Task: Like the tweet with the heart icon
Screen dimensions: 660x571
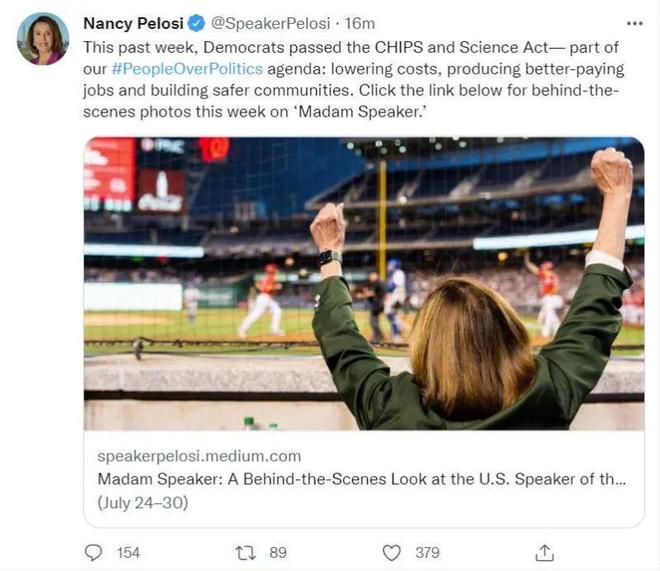Action: pyautogui.click(x=393, y=552)
